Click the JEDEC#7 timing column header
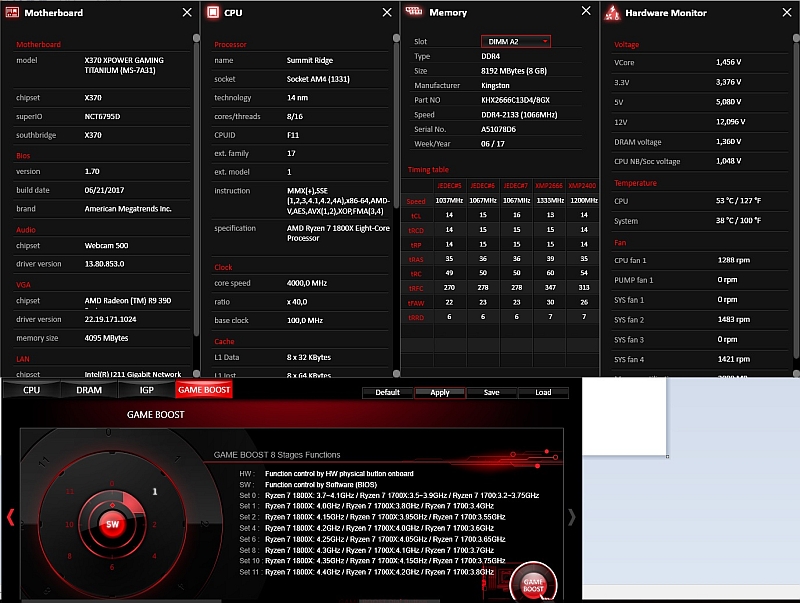 (x=516, y=186)
